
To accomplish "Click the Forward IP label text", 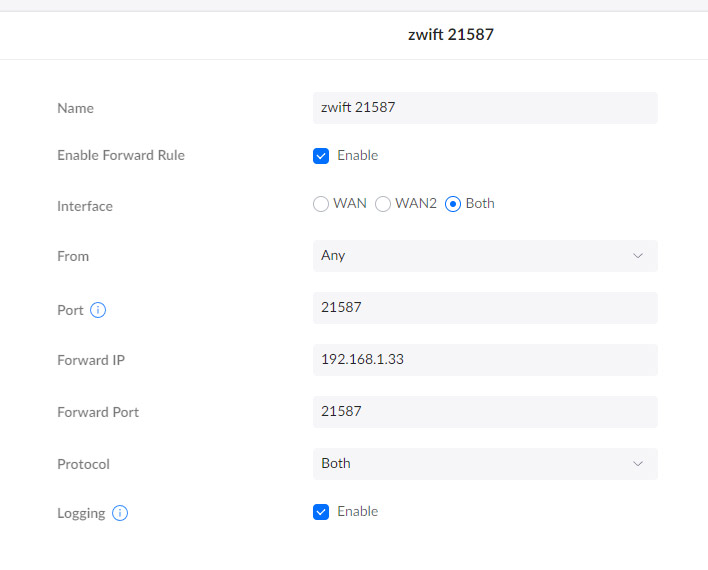I will pyautogui.click(x=91, y=360).
